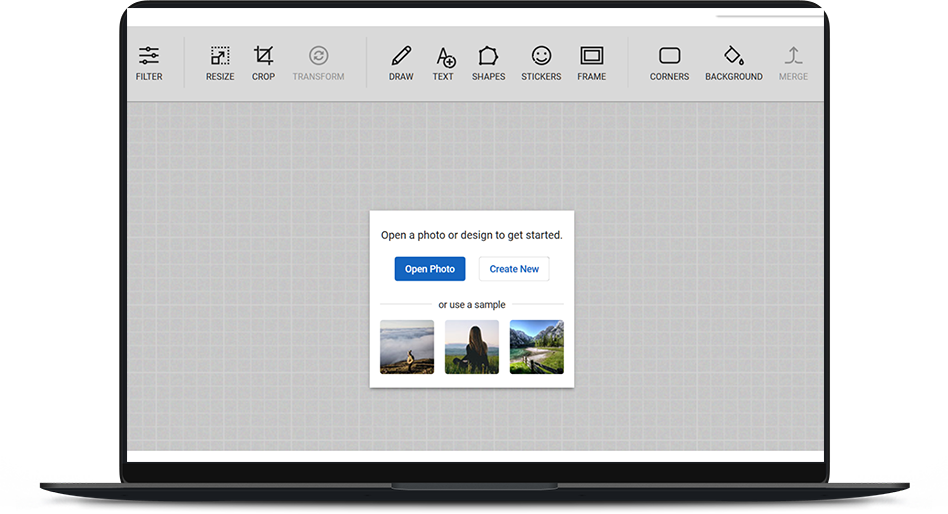Screen dimensions: 948x514
Task: Select the Resize tool
Action: pyautogui.click(x=220, y=63)
